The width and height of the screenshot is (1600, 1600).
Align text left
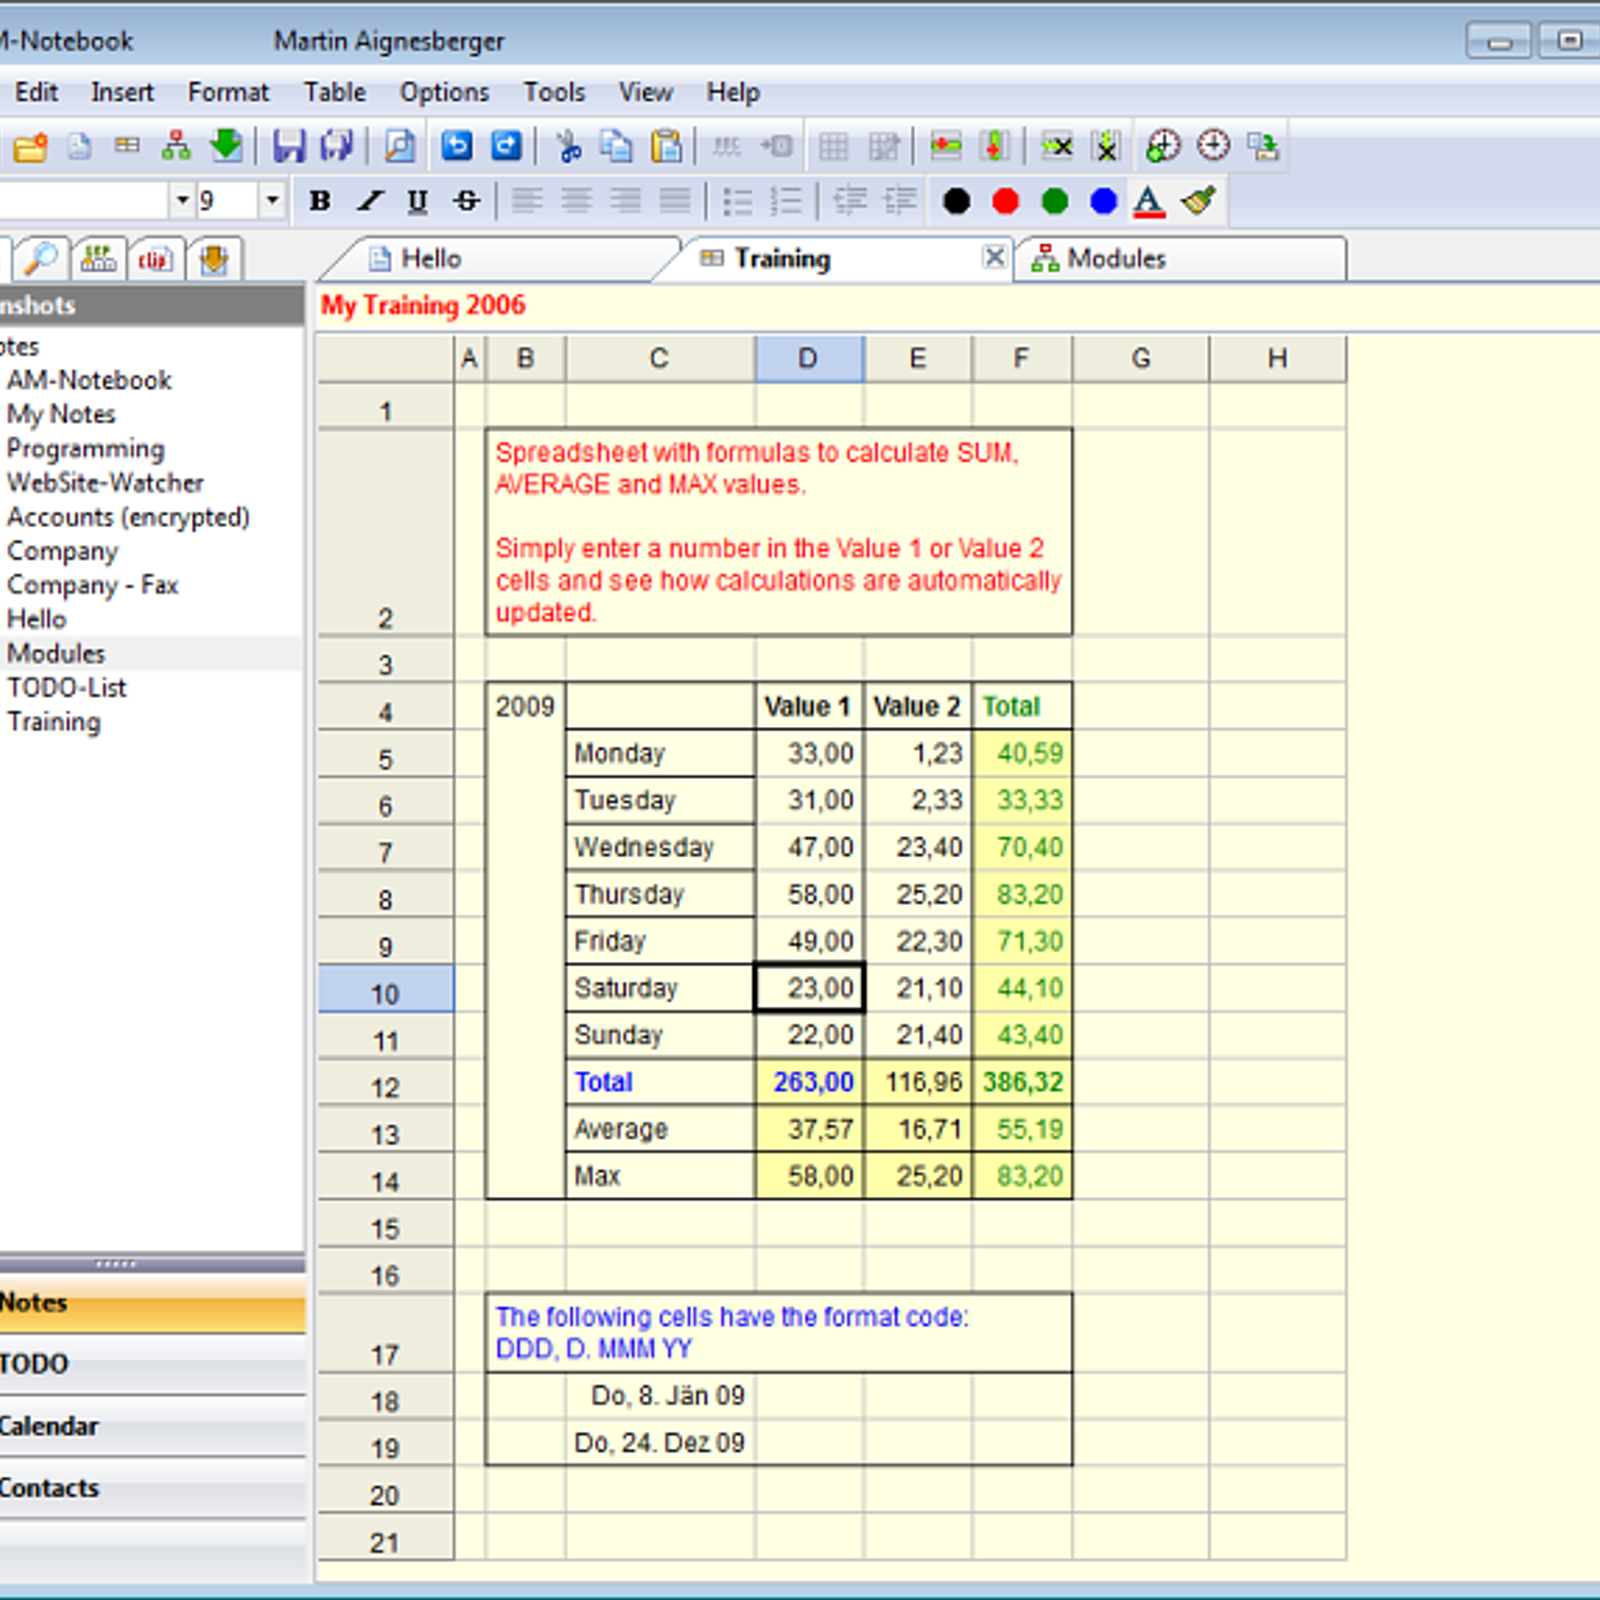(x=528, y=201)
